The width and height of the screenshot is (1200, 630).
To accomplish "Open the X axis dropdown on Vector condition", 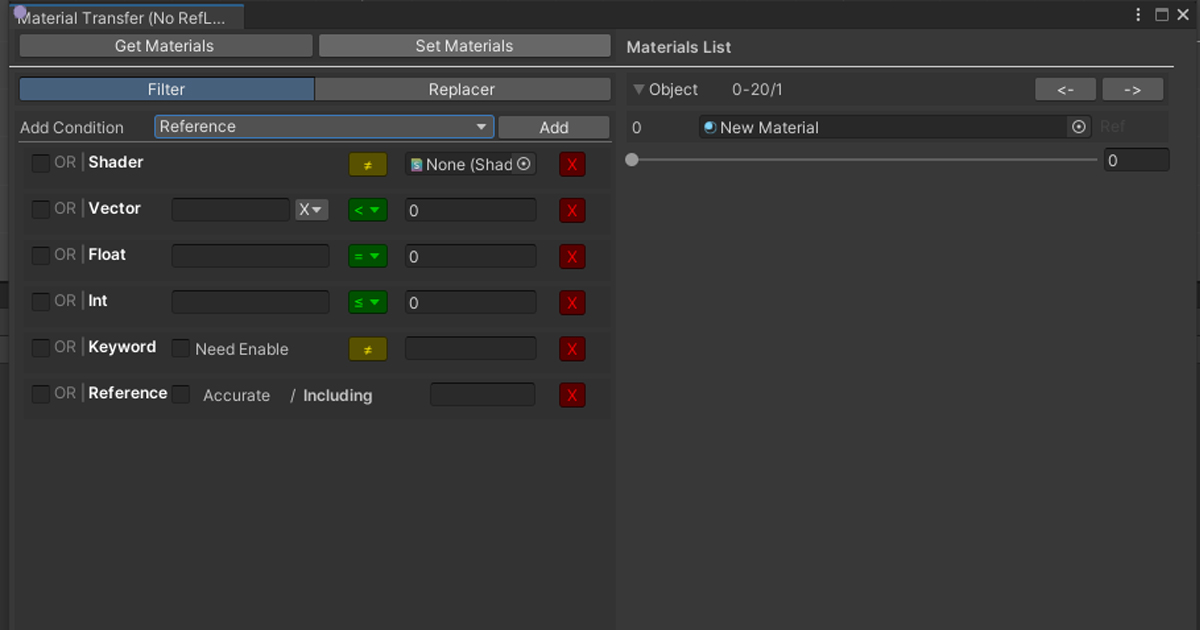I will pos(311,209).
